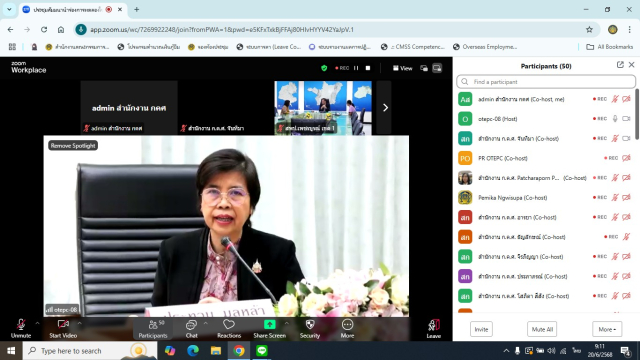Expand audio options arrow beside Unmute
This screenshot has width=640, height=360.
37,324
